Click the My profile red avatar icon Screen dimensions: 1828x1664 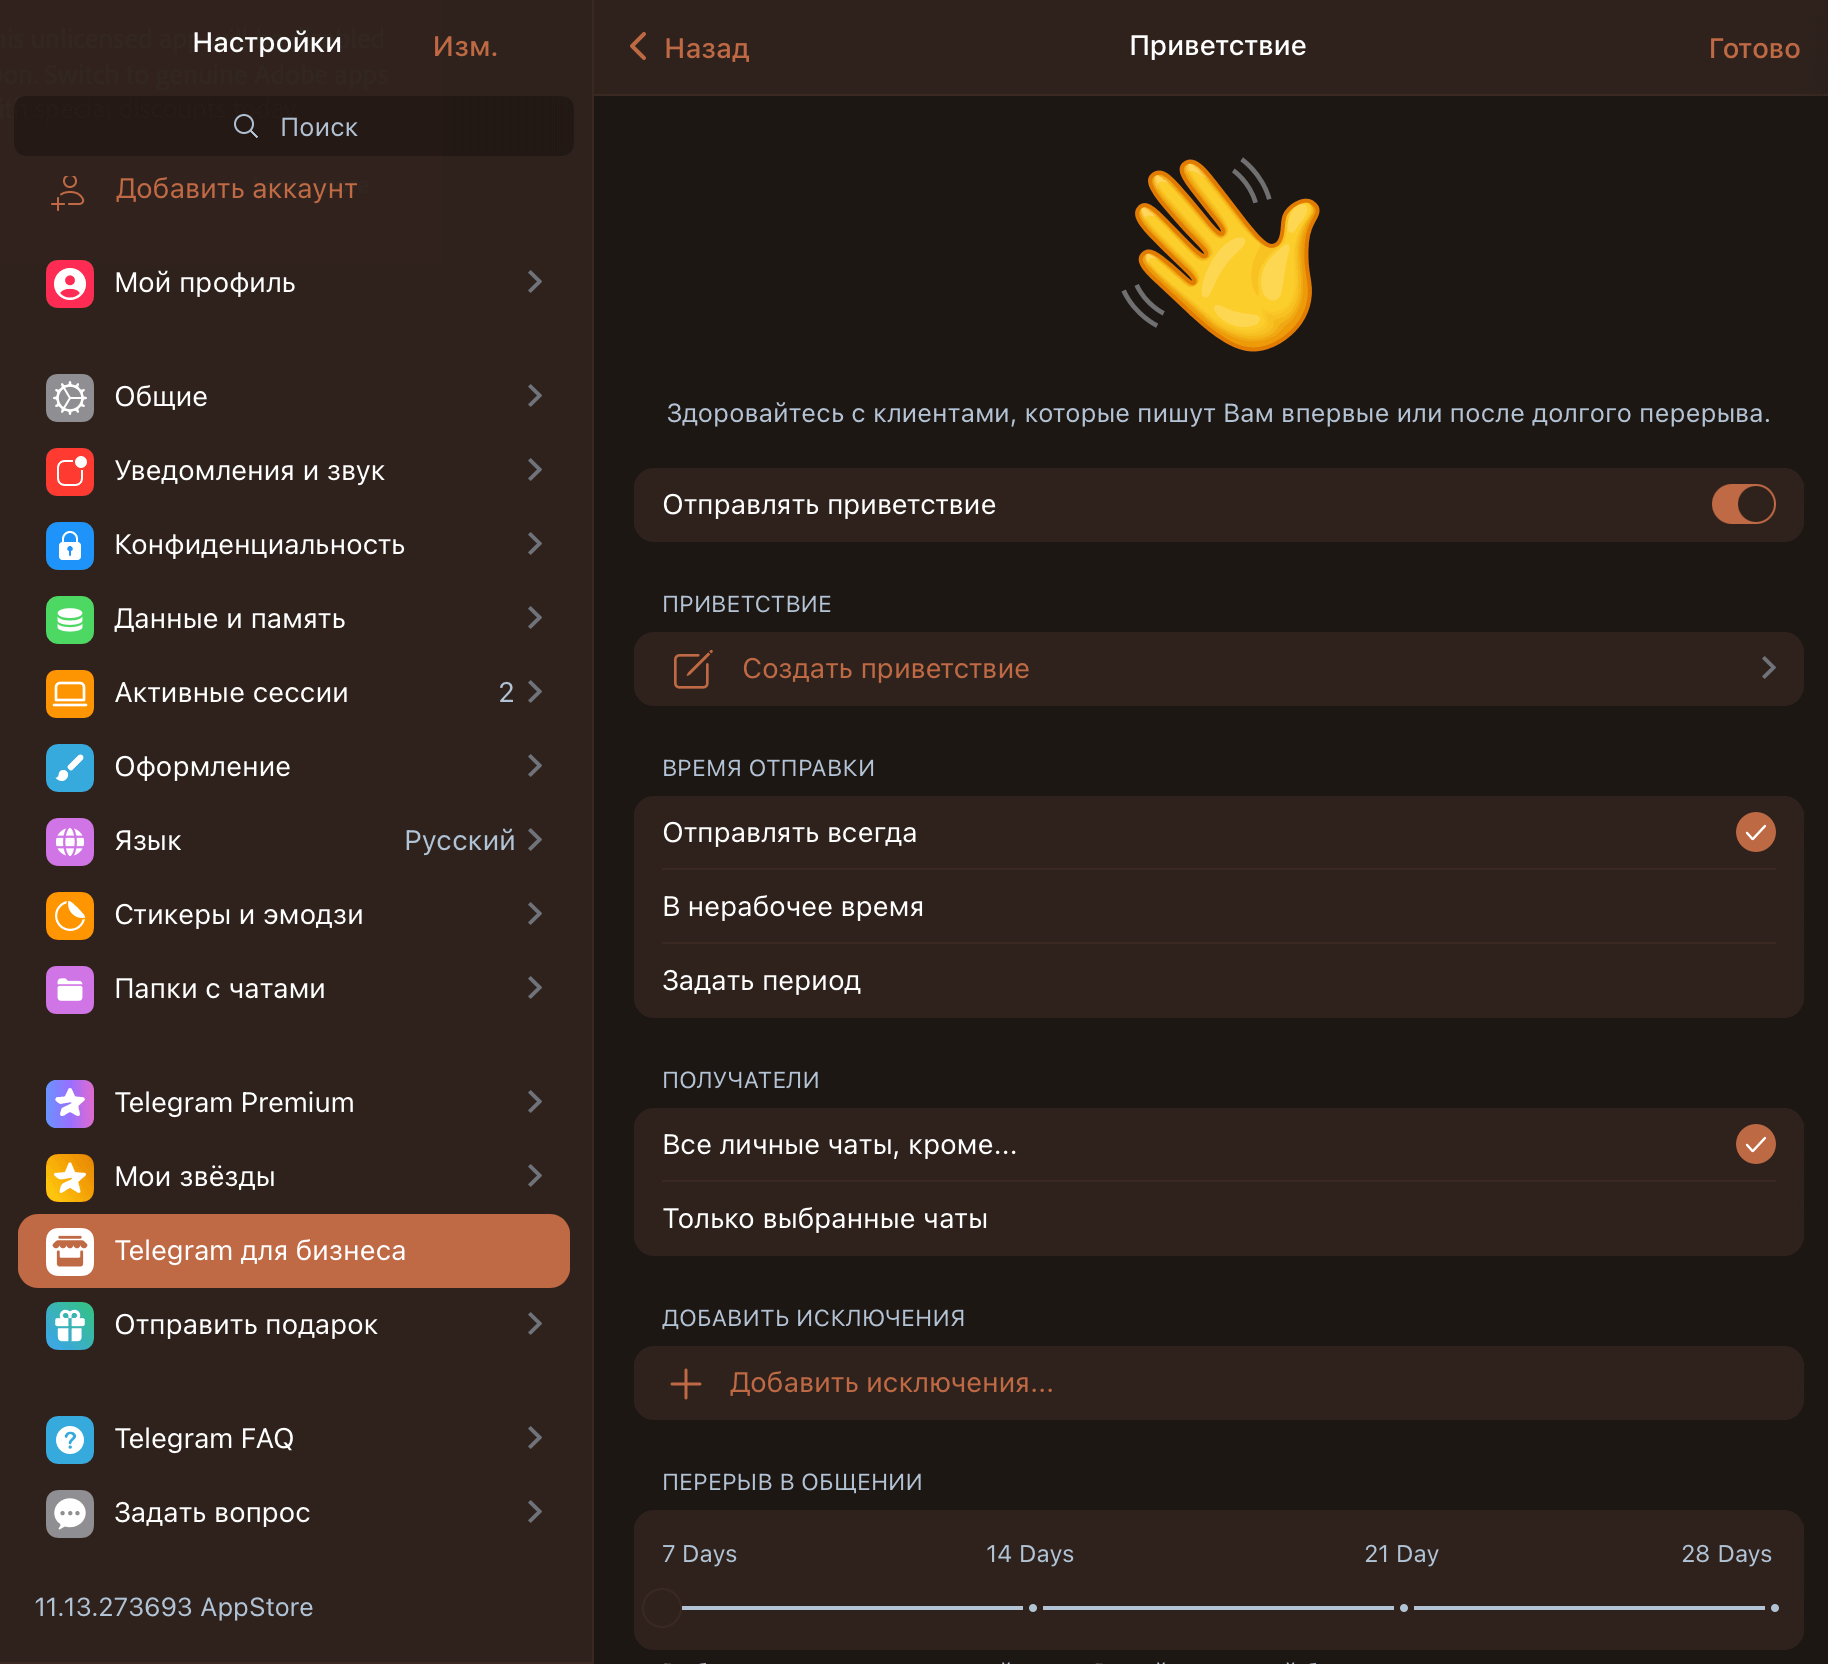coord(70,284)
